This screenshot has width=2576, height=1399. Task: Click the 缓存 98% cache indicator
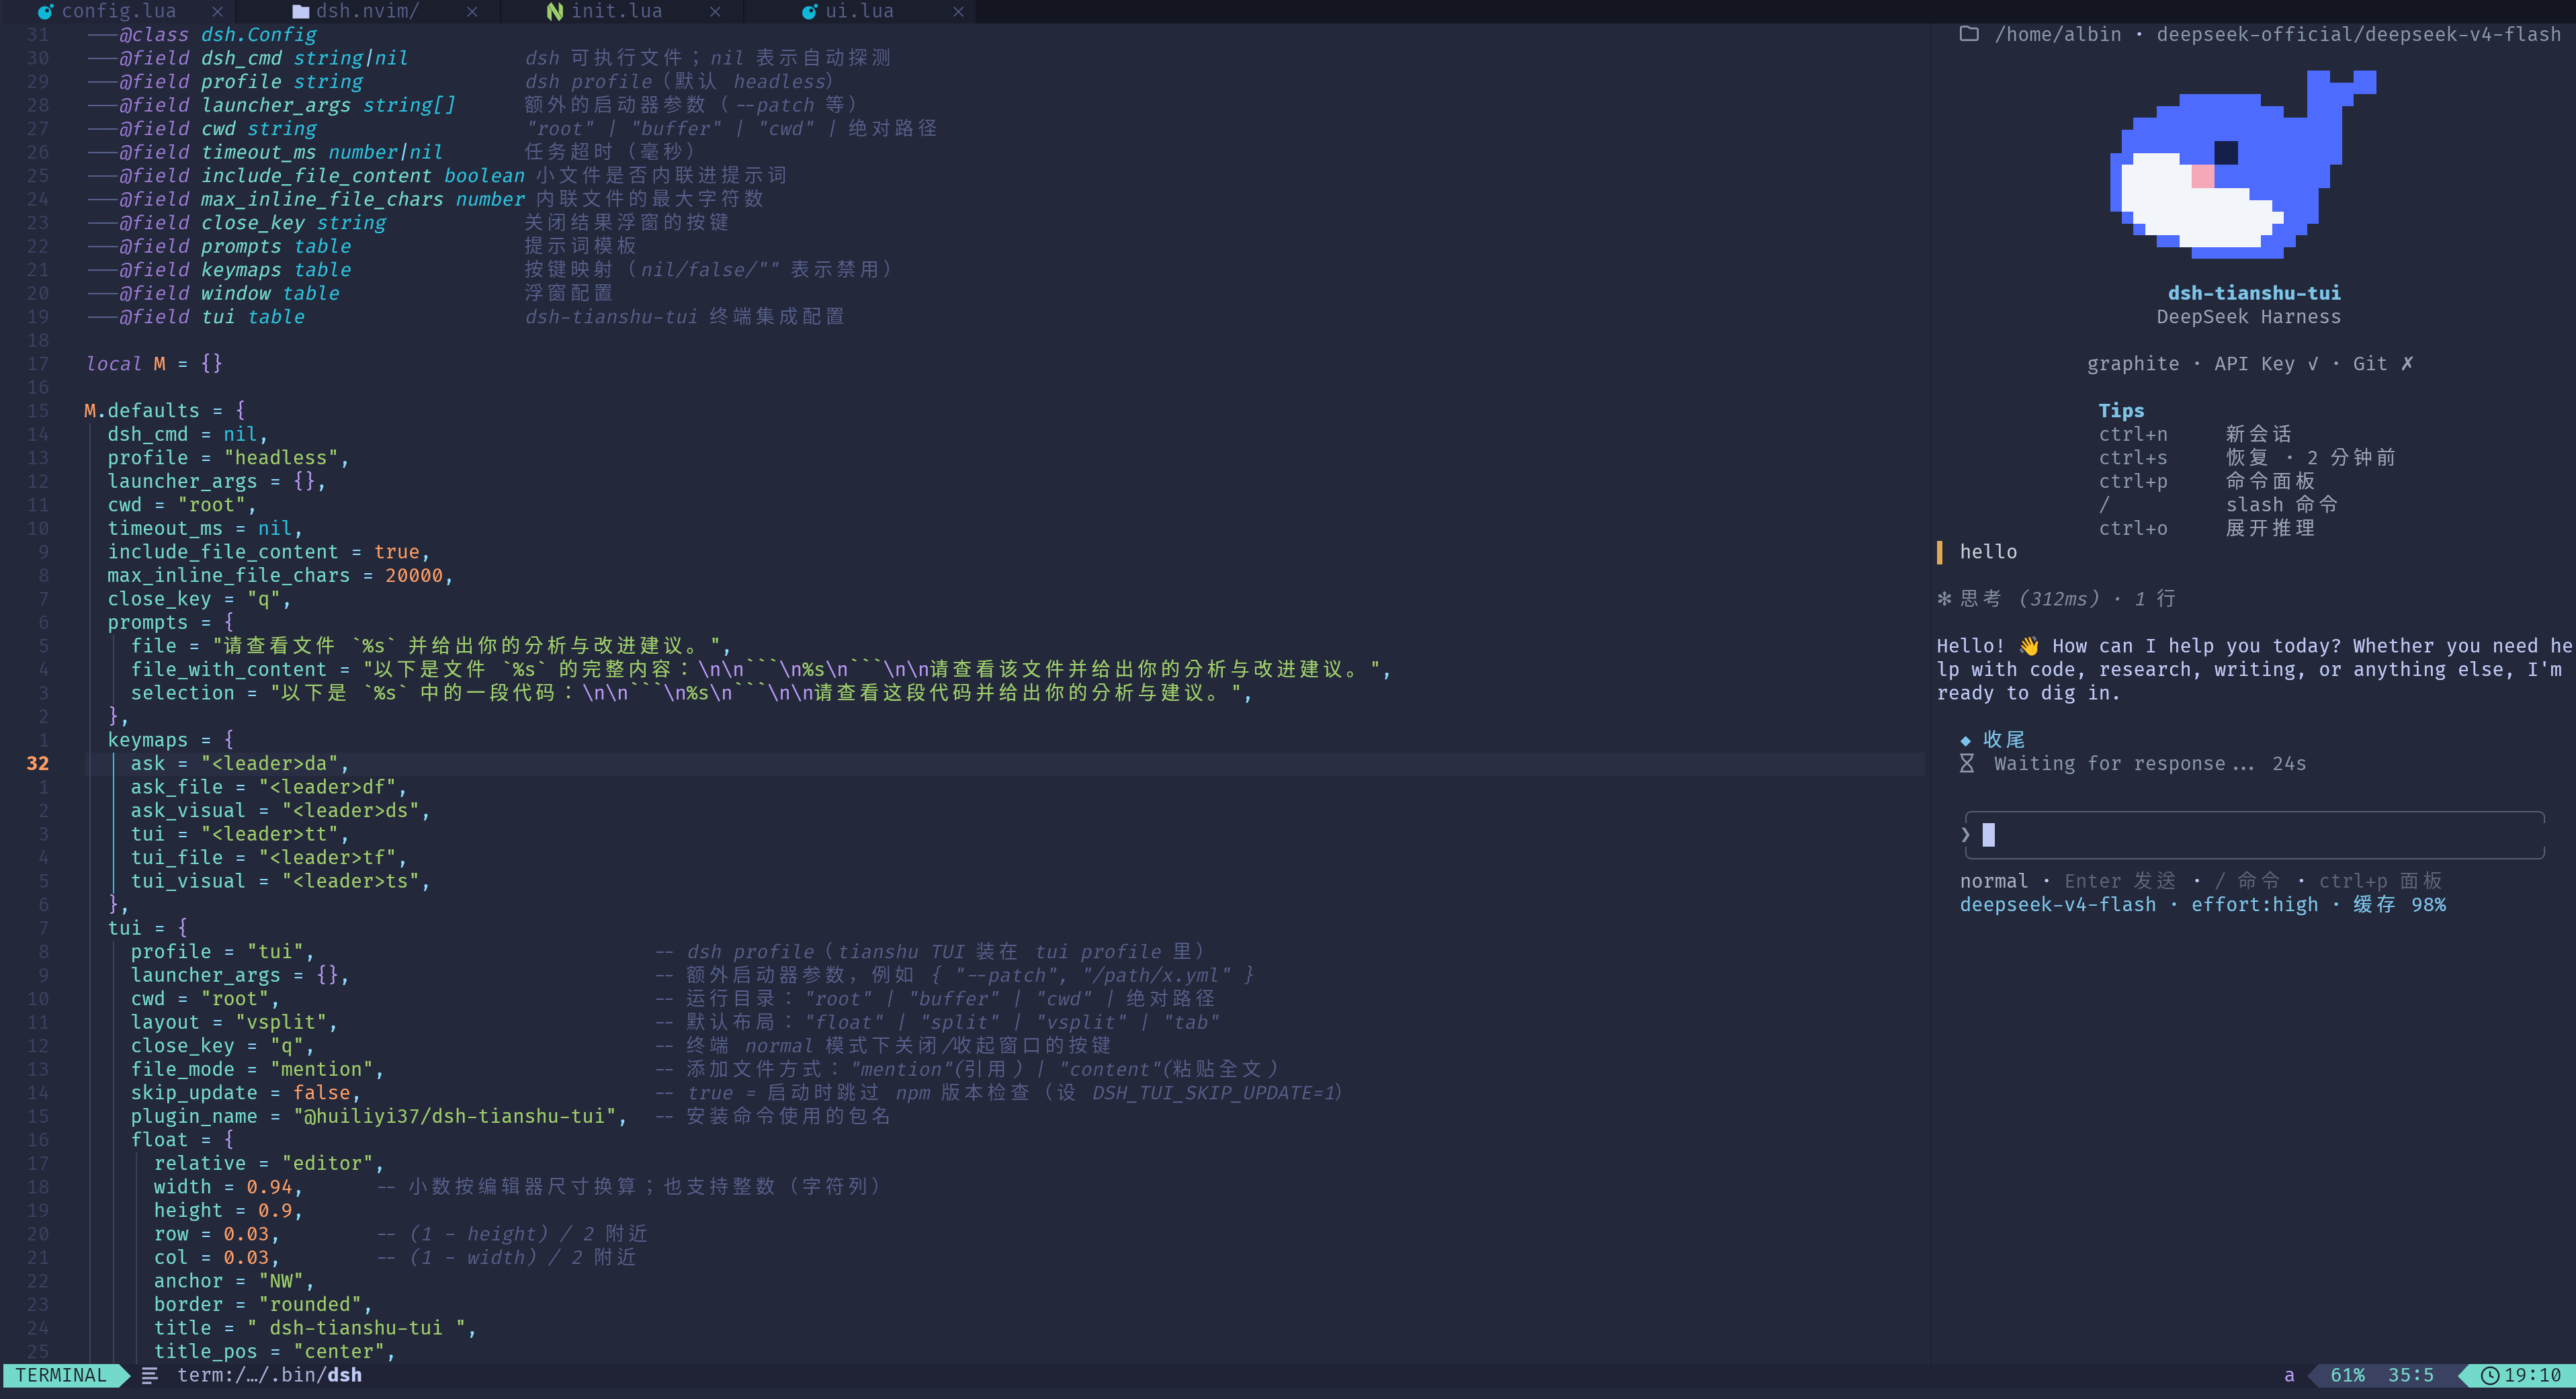[2399, 905]
